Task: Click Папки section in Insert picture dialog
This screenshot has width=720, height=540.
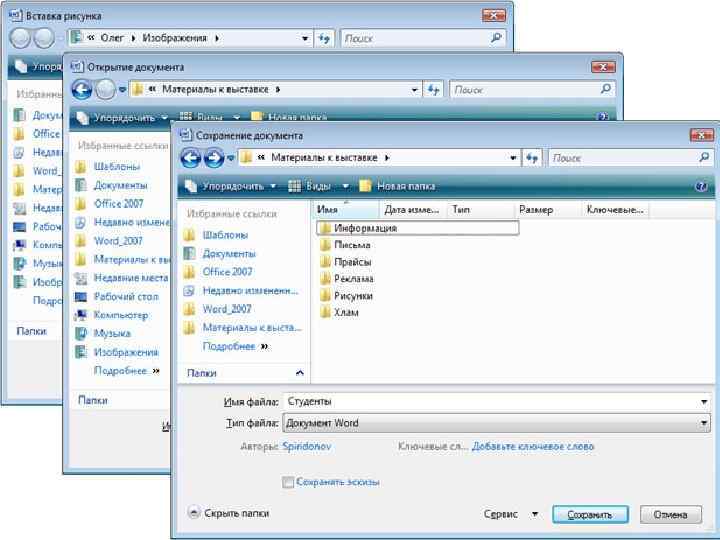Action: tap(31, 331)
